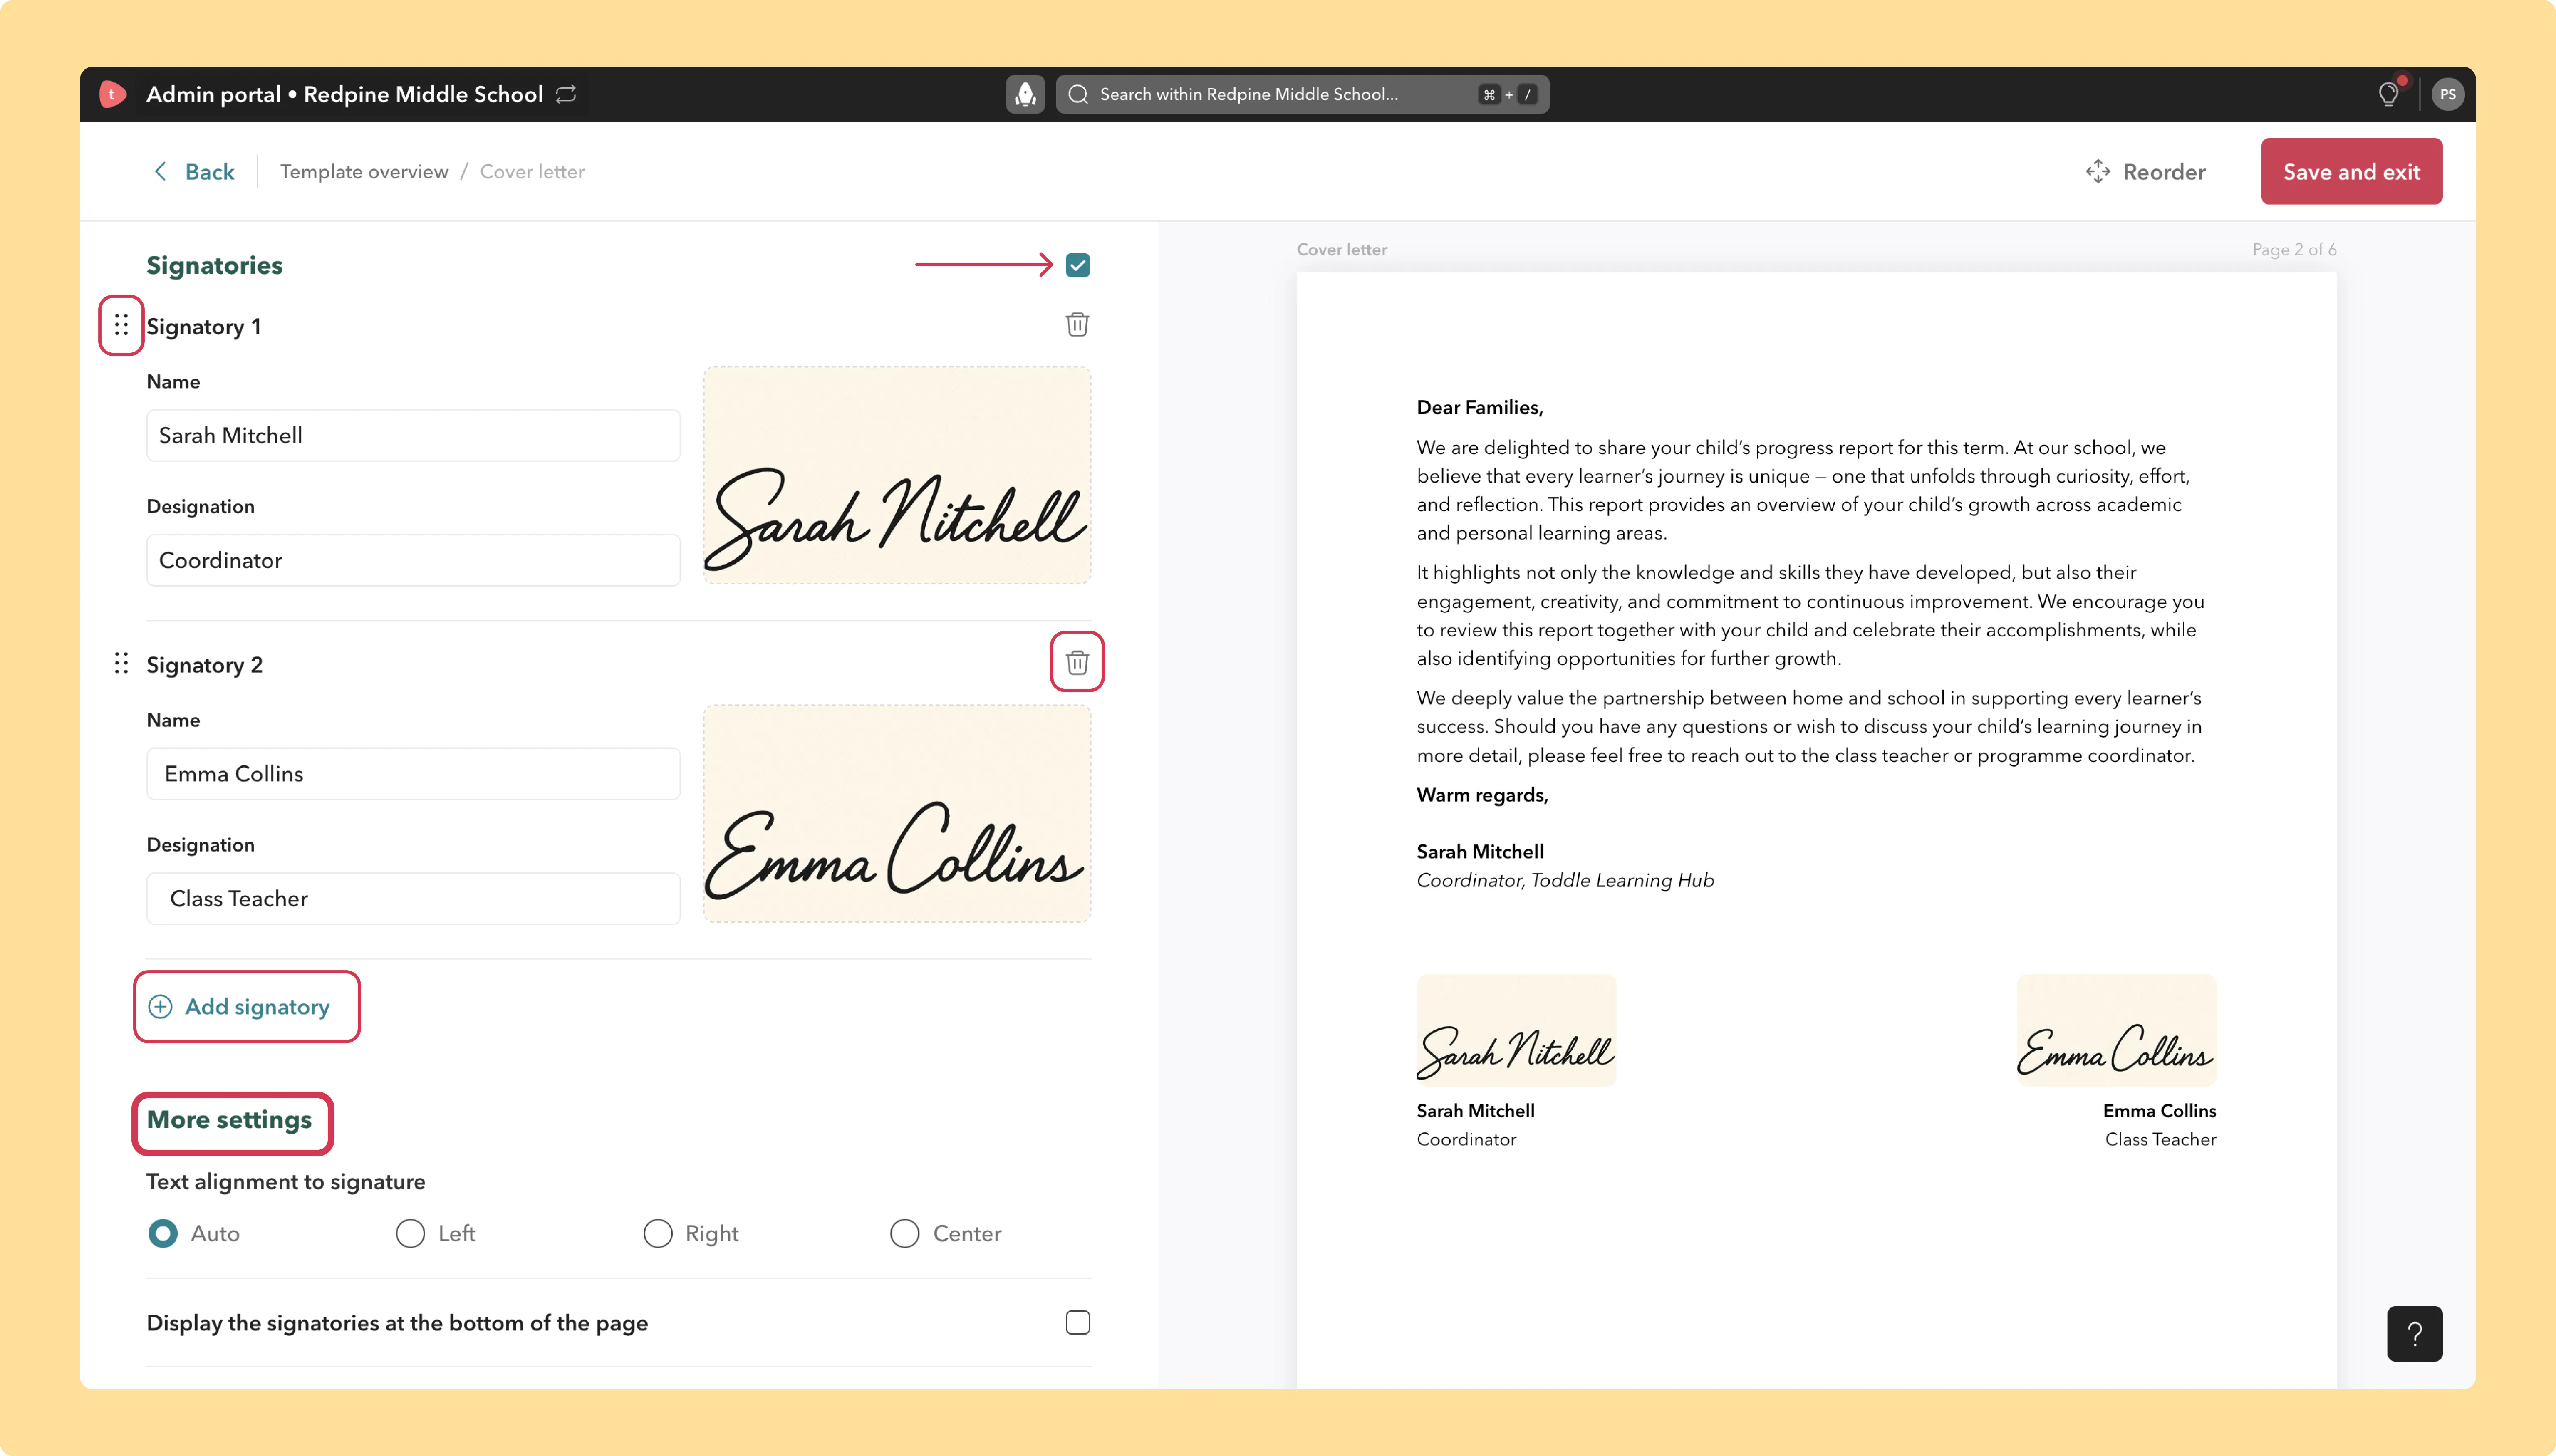Viewport: 2556px width, 1456px height.
Task: Click the 'Cover letter' label above the preview page
Action: [1342, 250]
